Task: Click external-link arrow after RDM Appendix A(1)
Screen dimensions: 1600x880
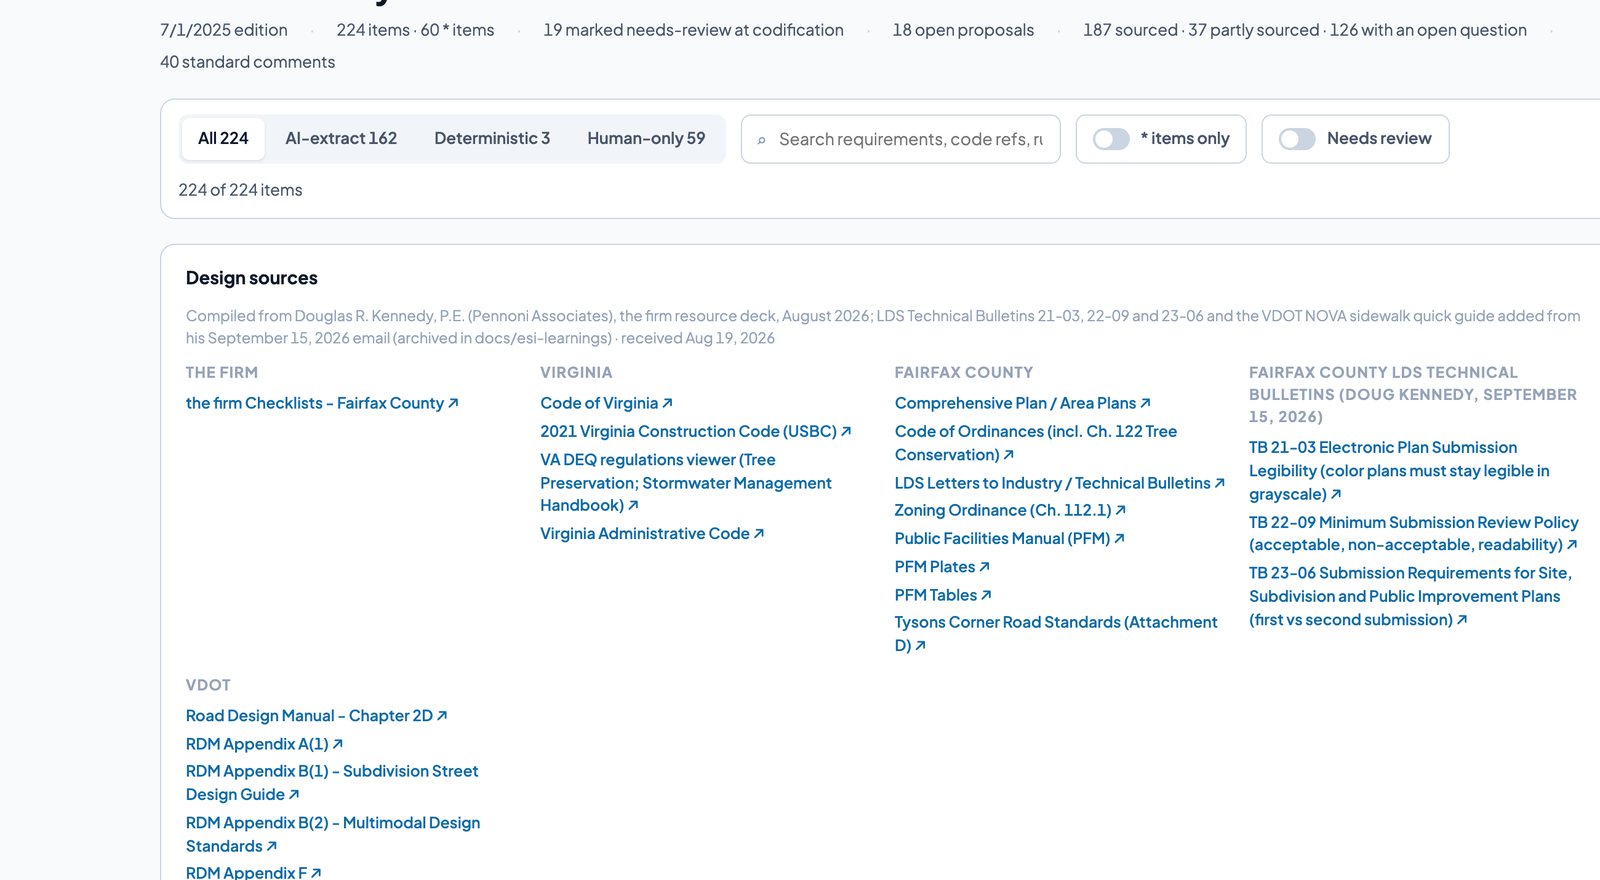Action: pos(337,744)
